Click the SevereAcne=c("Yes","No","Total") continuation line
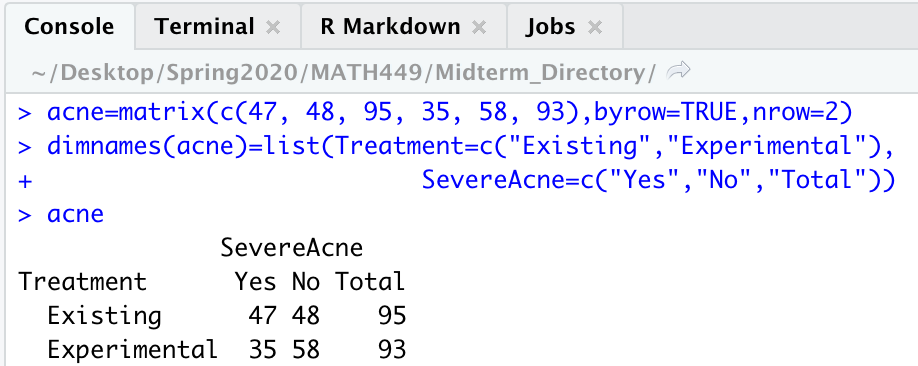This screenshot has height=366, width=918. pos(659,180)
